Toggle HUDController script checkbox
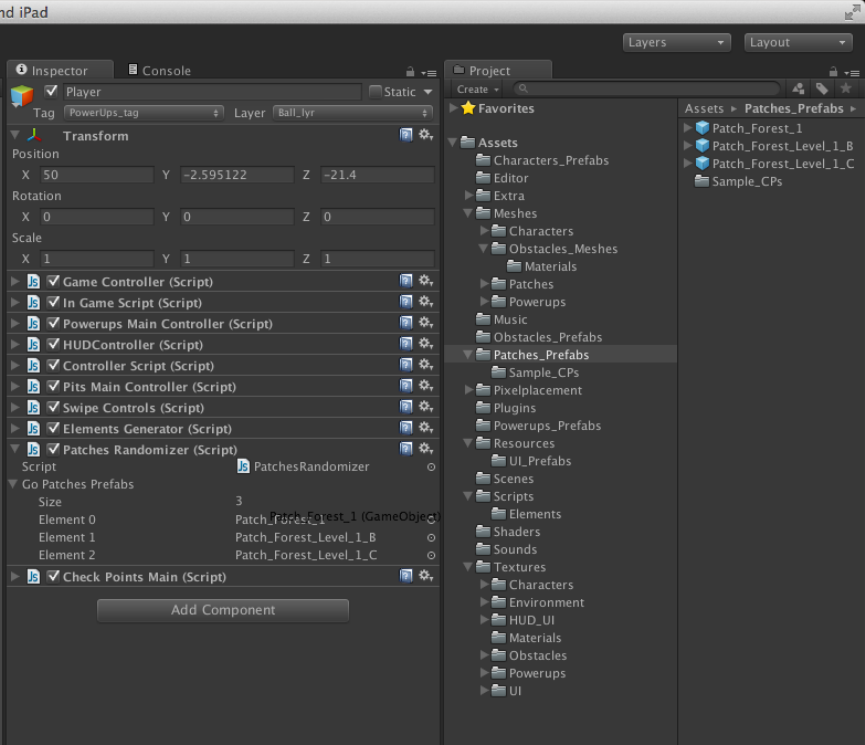The image size is (865, 745). [x=53, y=344]
